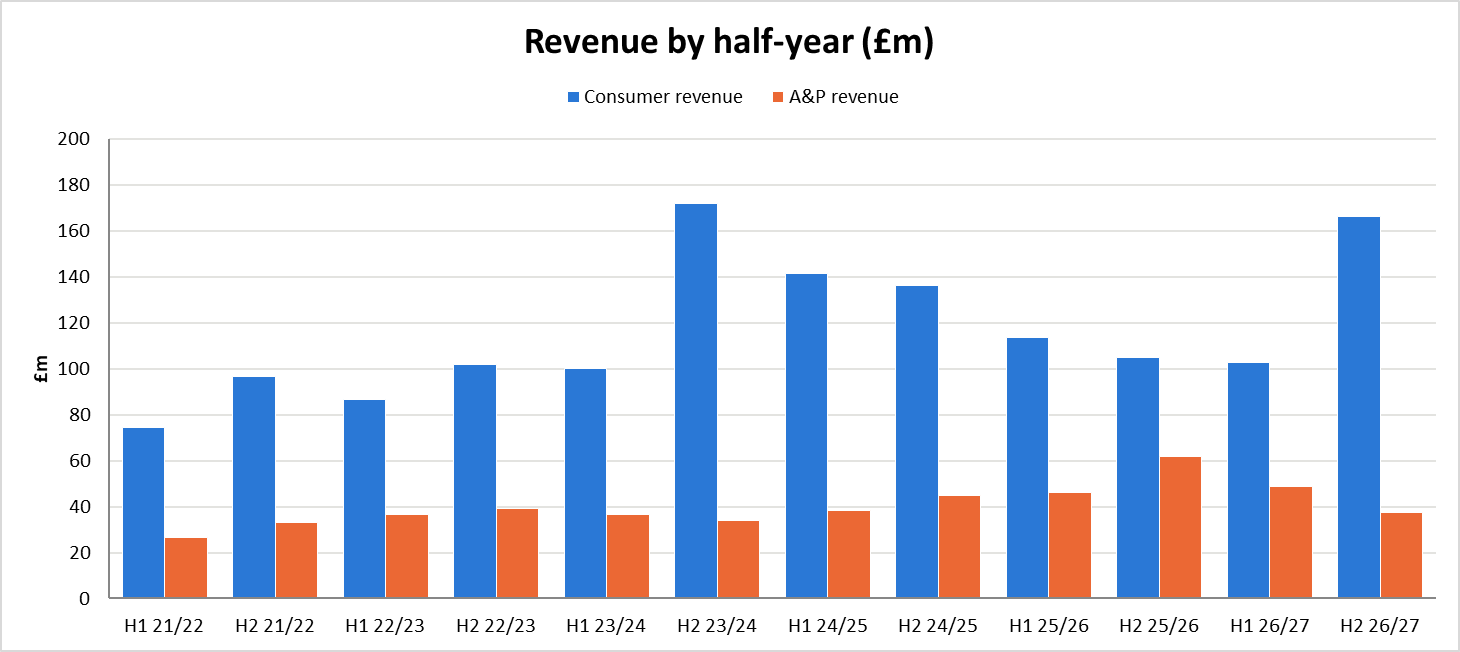Select the blue Consumer bar for H2 24/25
The image size is (1460, 652).
coord(917,442)
